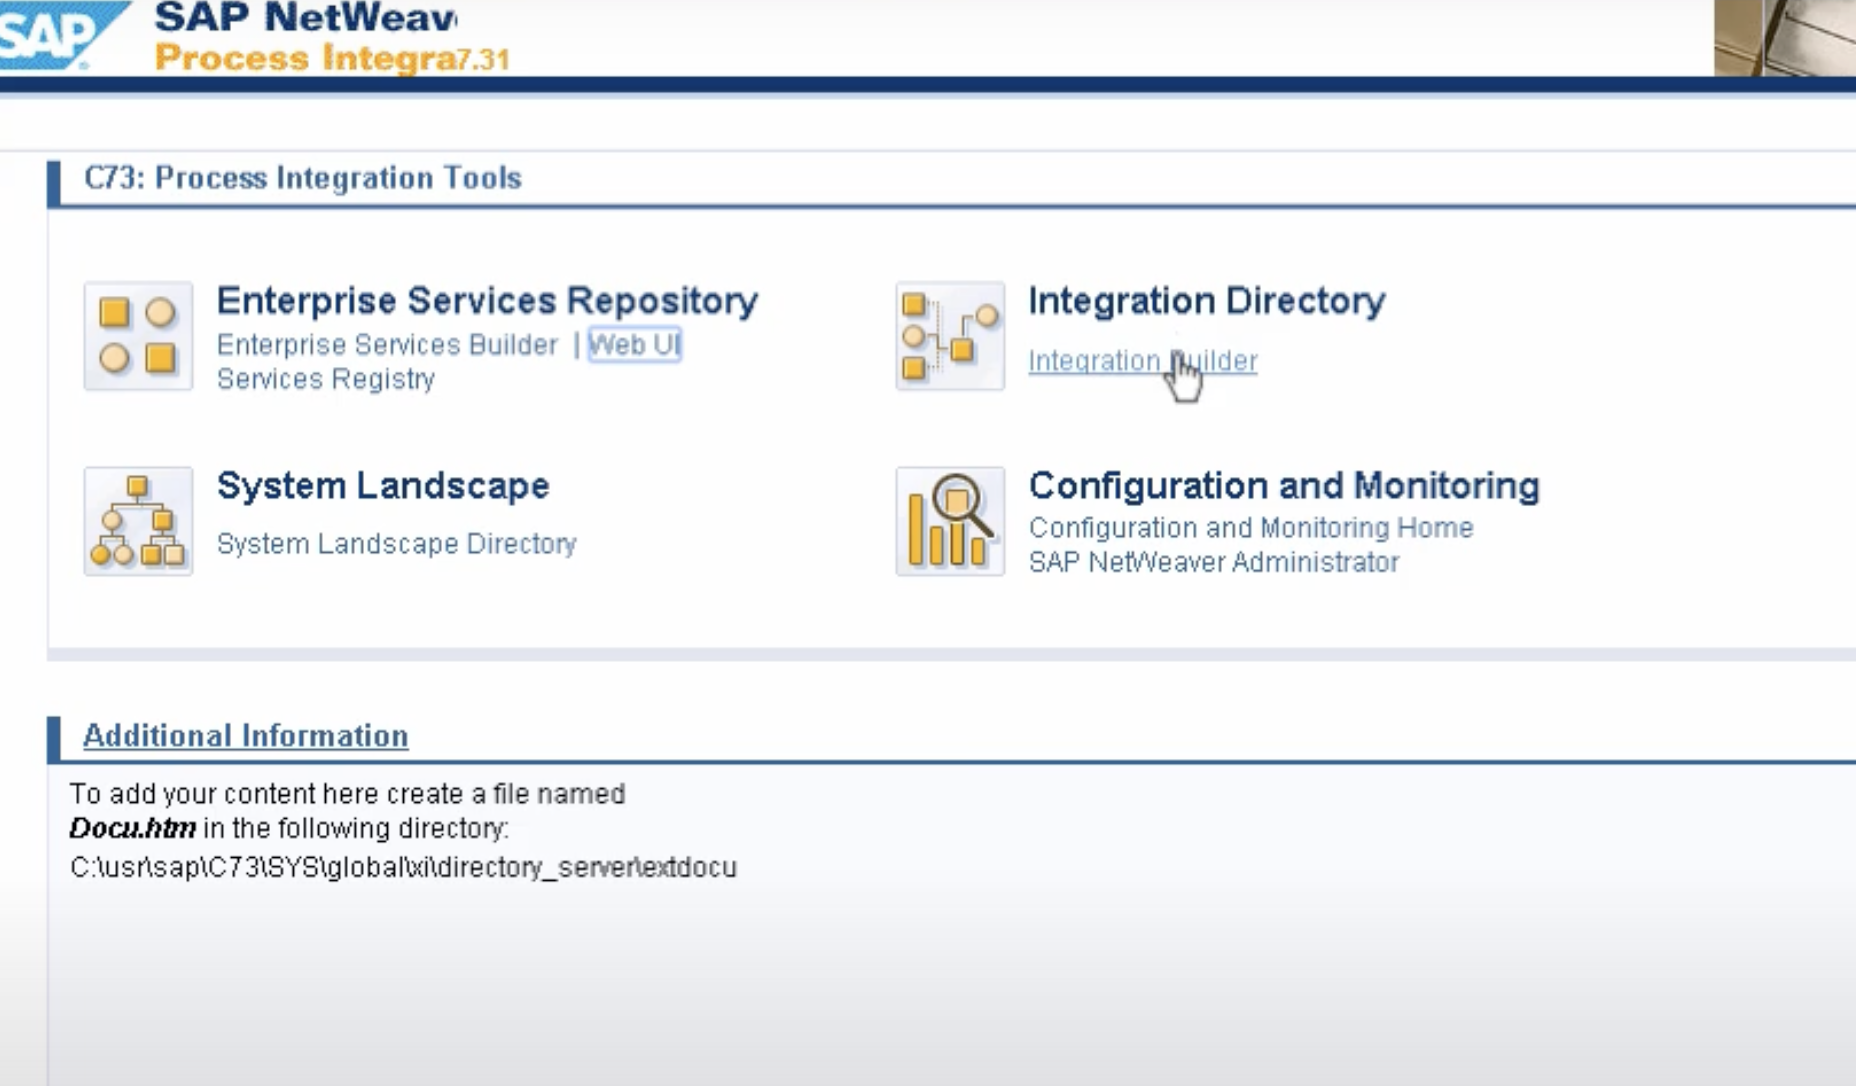Click the Process Integration 7.31 subtitle
The height and width of the screenshot is (1086, 1856).
332,58
